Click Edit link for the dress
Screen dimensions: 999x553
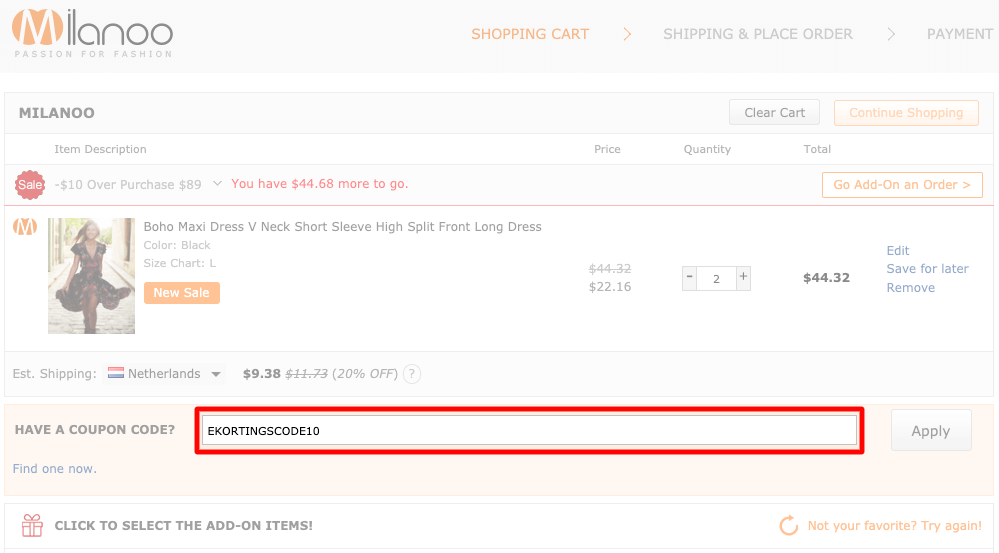(898, 250)
